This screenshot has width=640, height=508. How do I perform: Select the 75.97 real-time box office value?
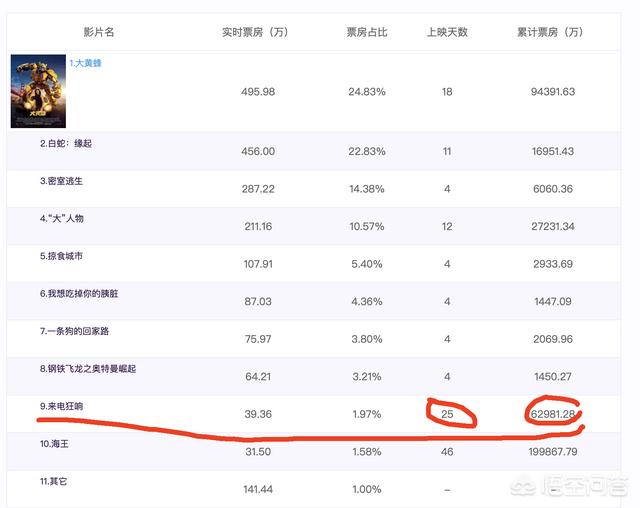(x=258, y=339)
